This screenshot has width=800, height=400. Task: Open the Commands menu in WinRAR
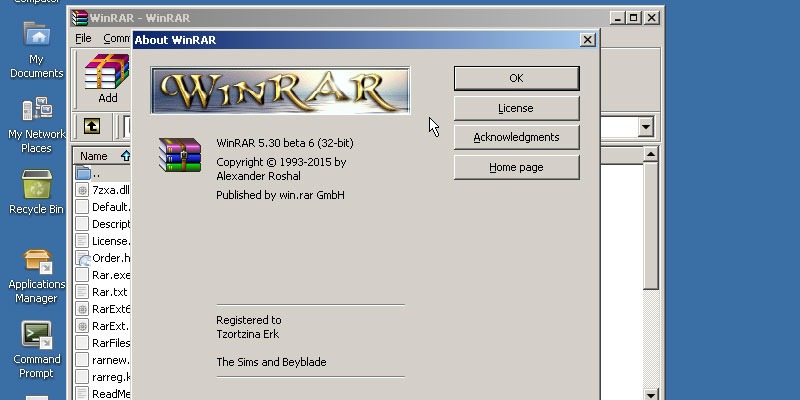(117, 38)
